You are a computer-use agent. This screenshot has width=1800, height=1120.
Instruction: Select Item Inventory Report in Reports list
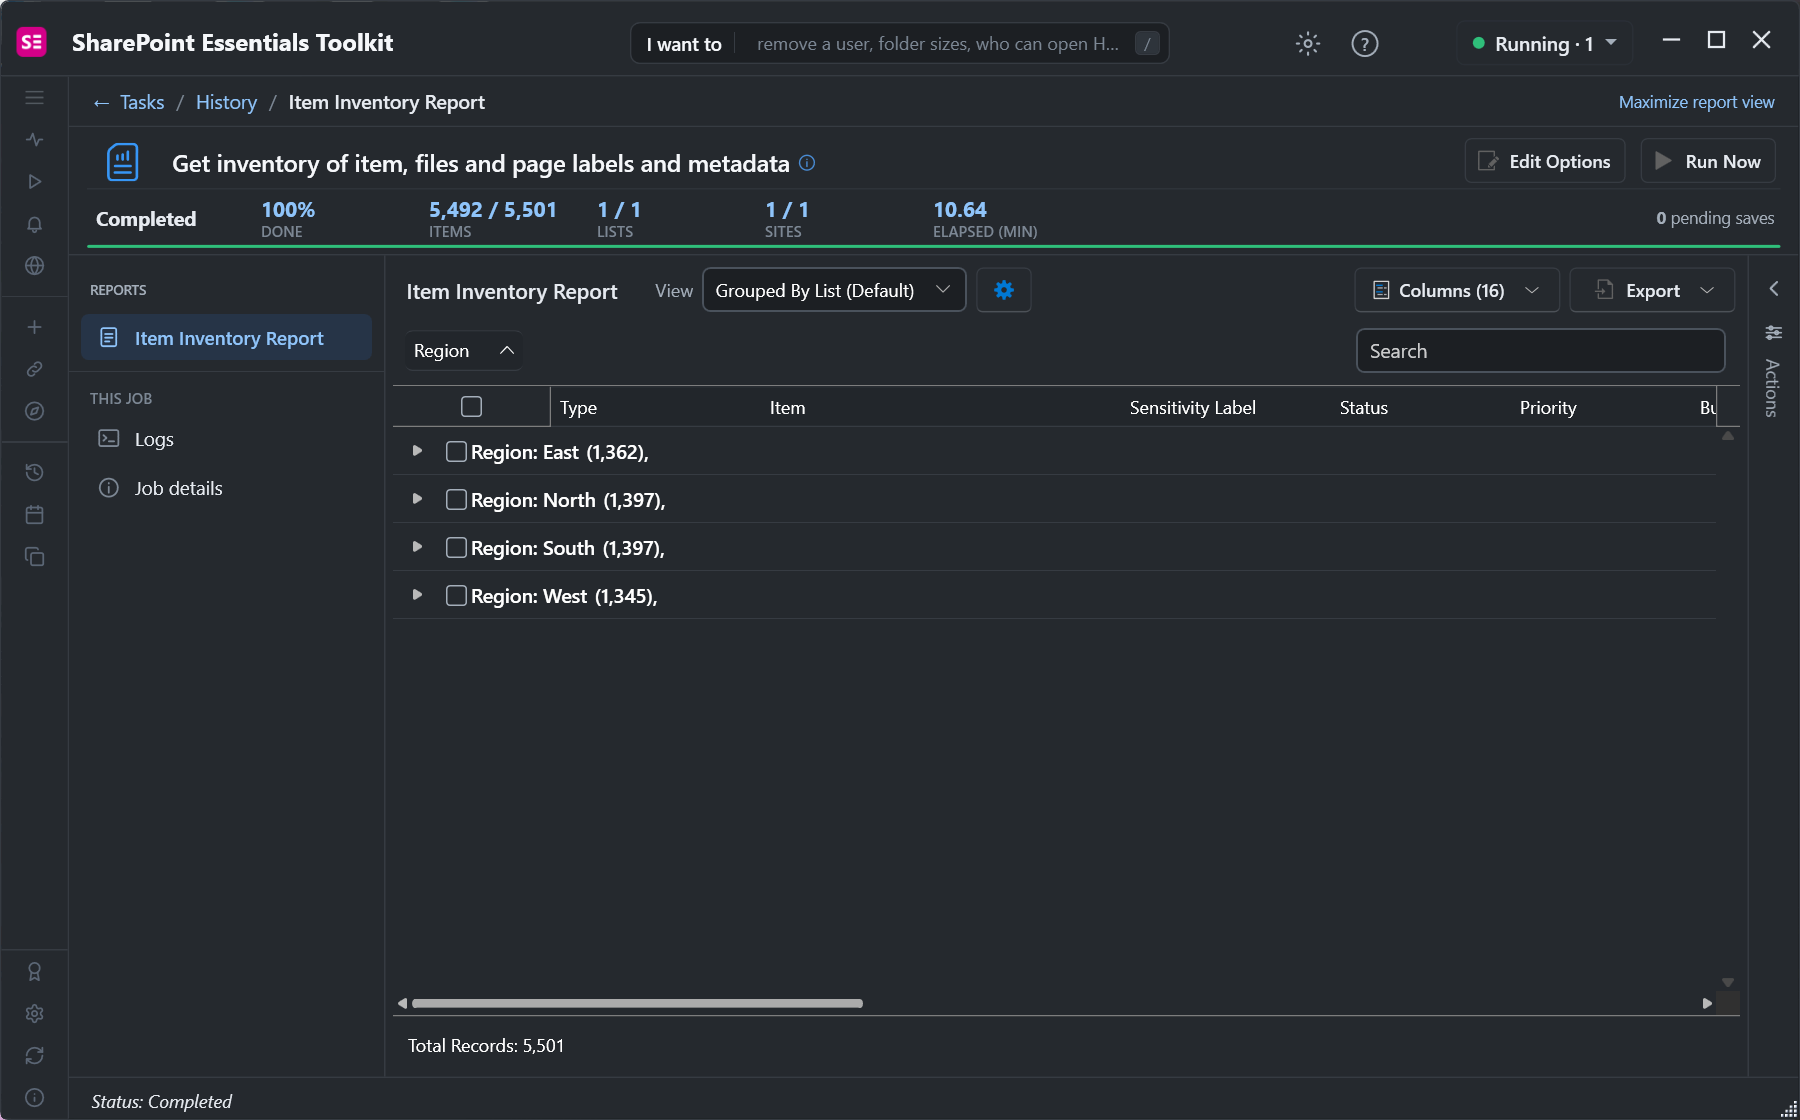click(x=226, y=338)
